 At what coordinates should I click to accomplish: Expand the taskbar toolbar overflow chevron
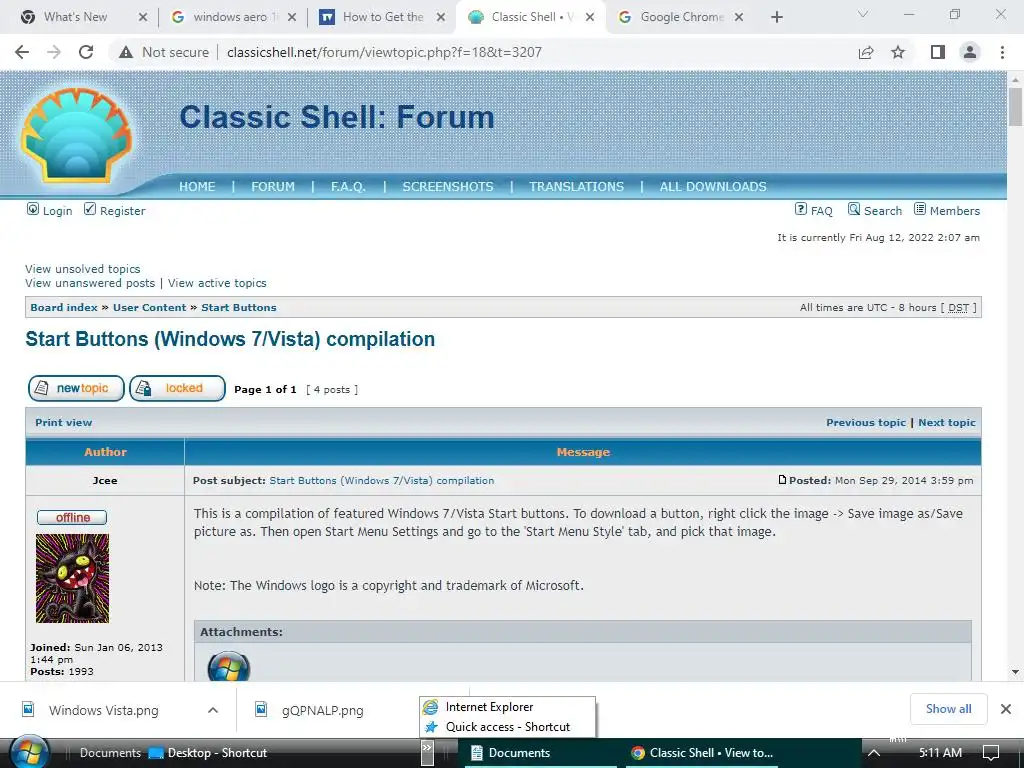coord(427,752)
